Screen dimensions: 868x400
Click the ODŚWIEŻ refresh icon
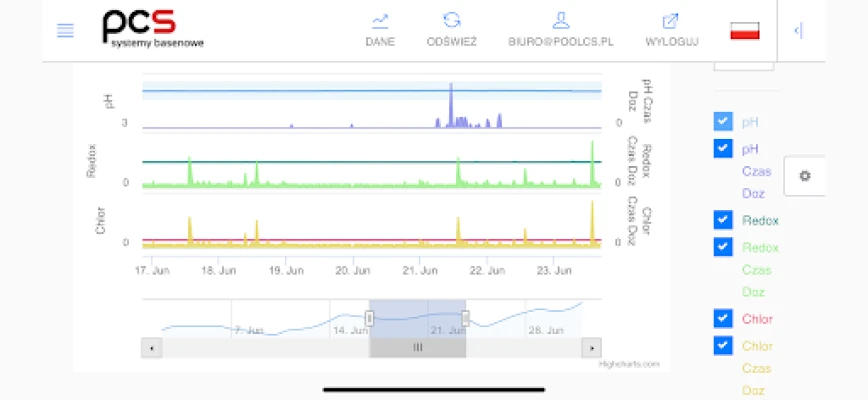click(x=451, y=20)
